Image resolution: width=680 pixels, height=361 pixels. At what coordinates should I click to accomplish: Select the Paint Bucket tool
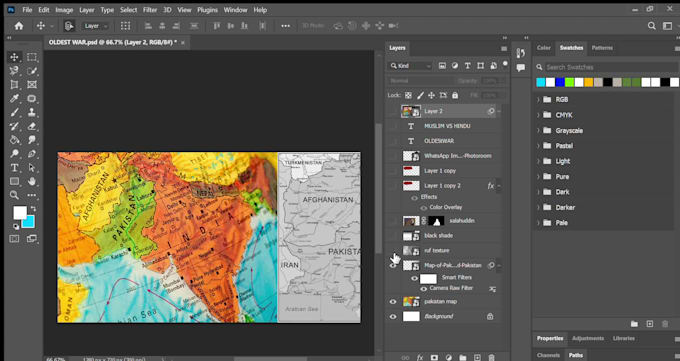click(x=14, y=140)
